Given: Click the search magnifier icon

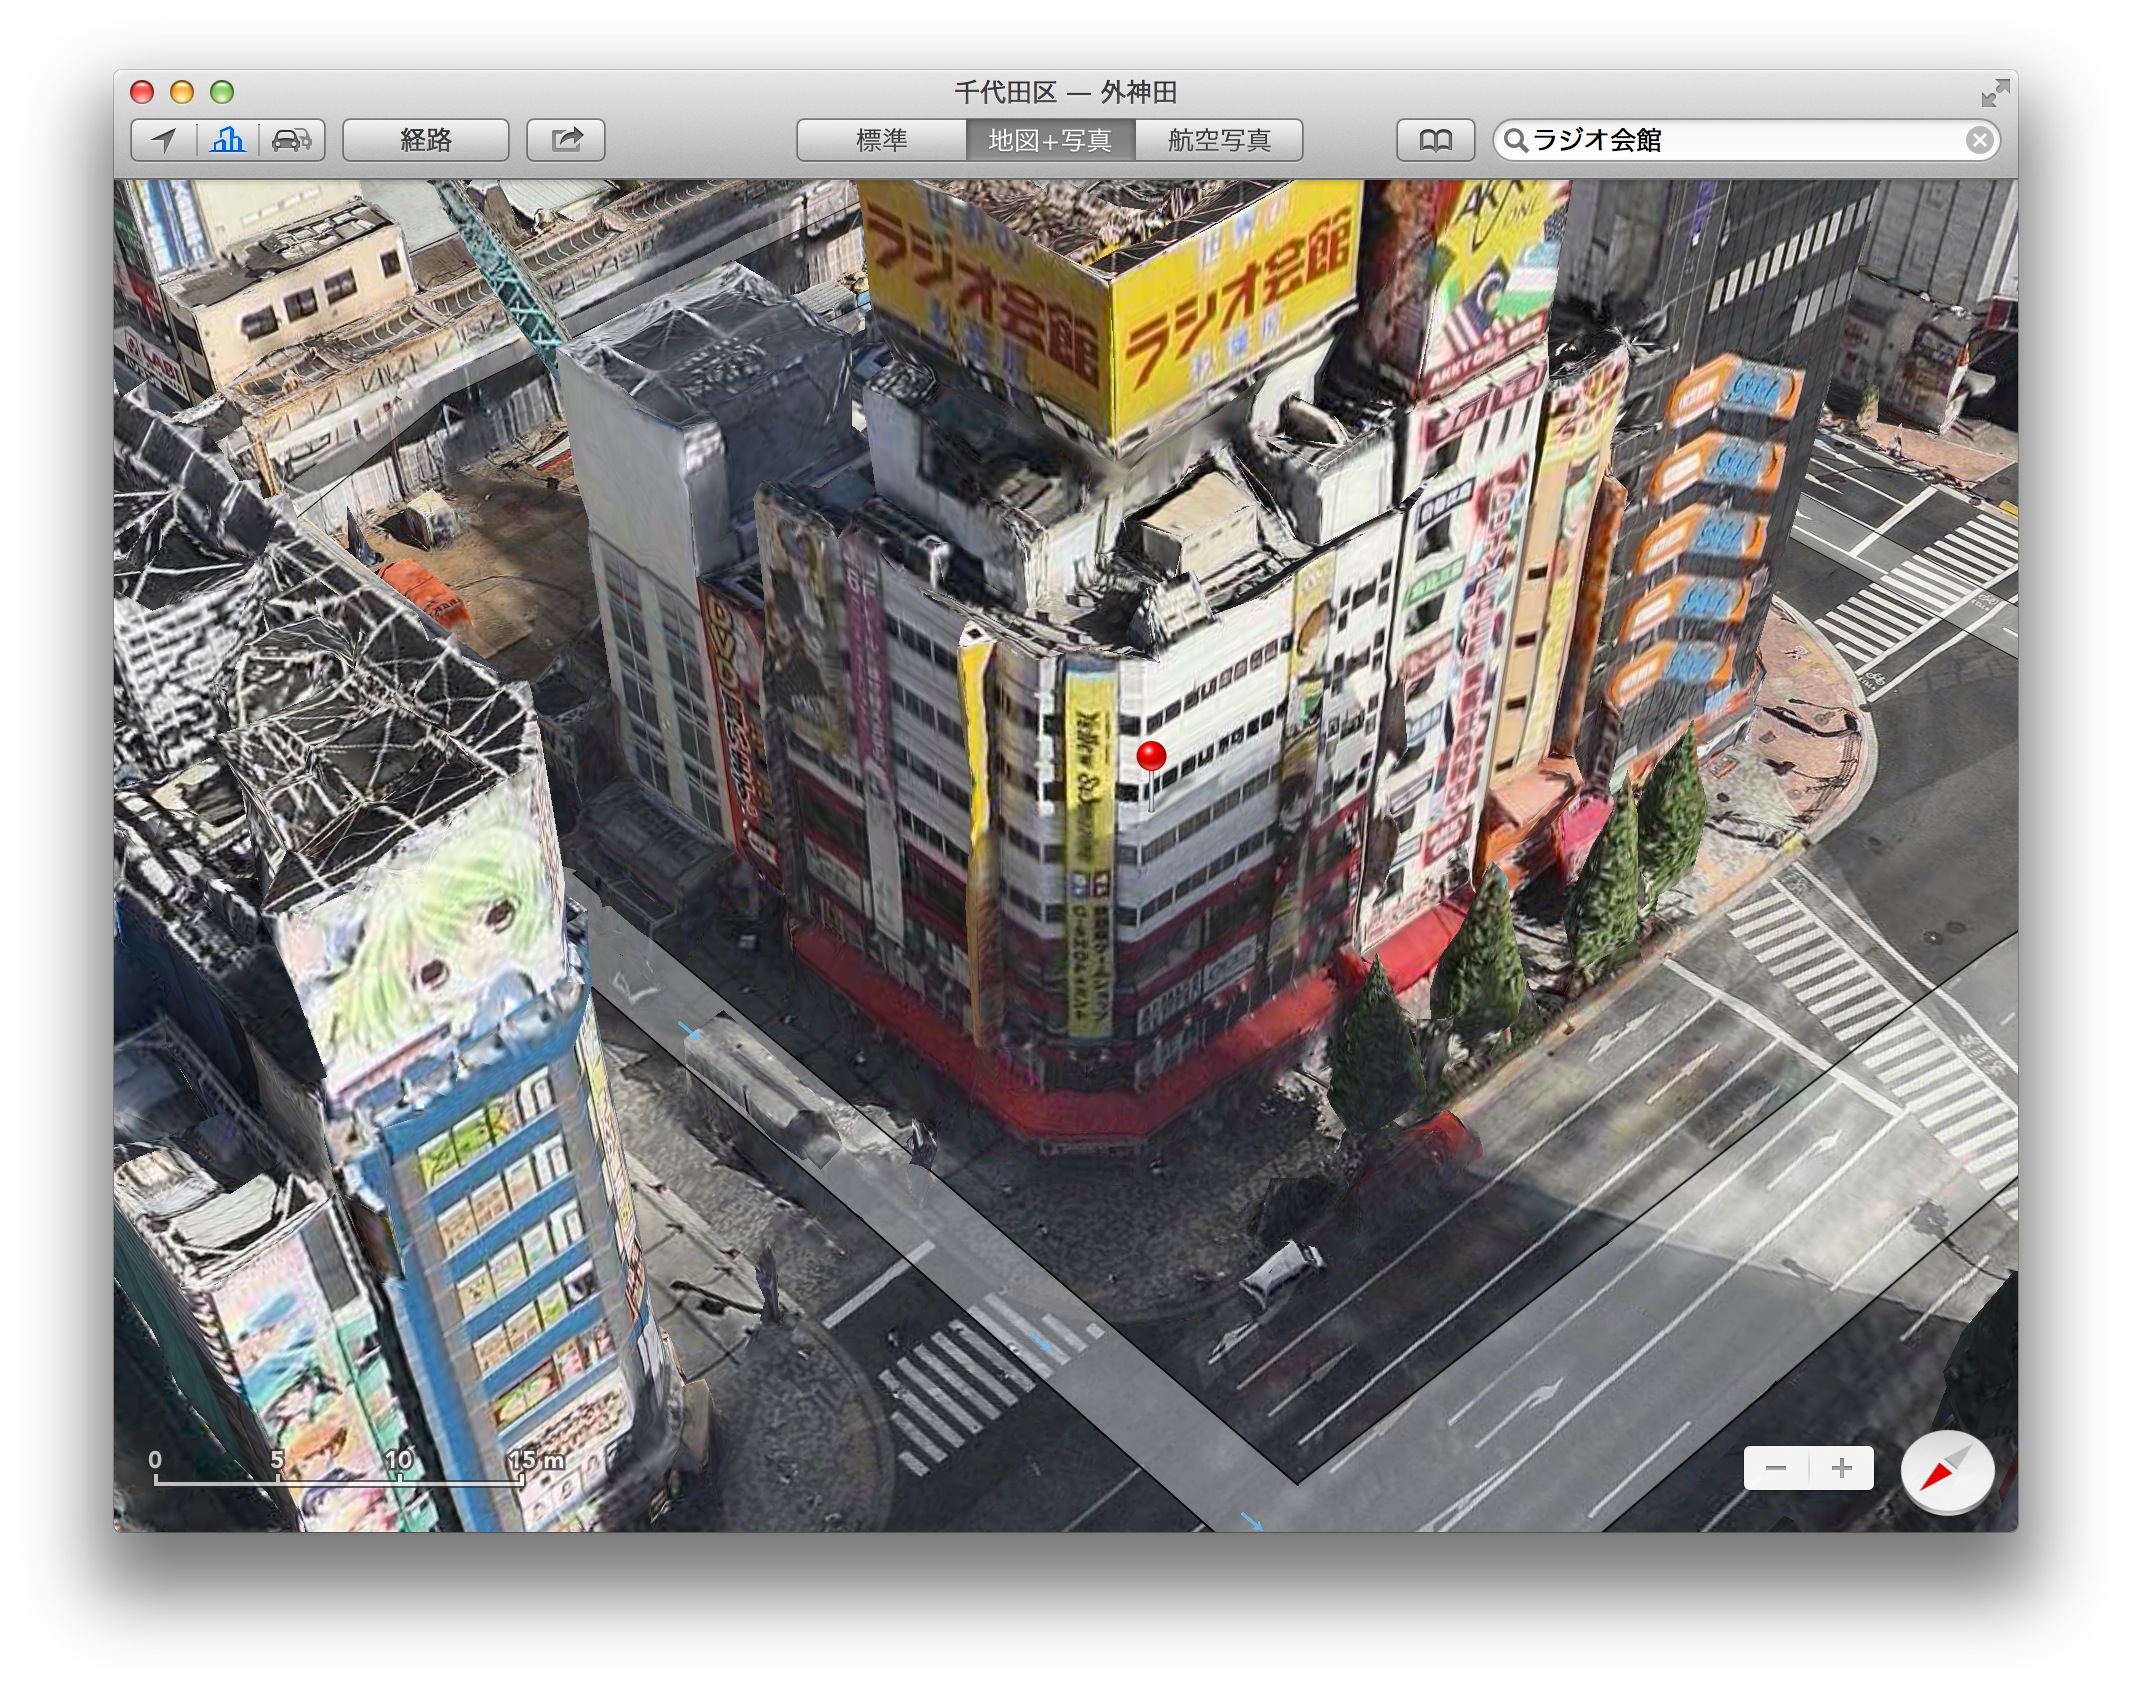Looking at the screenshot, I should point(1516,140).
